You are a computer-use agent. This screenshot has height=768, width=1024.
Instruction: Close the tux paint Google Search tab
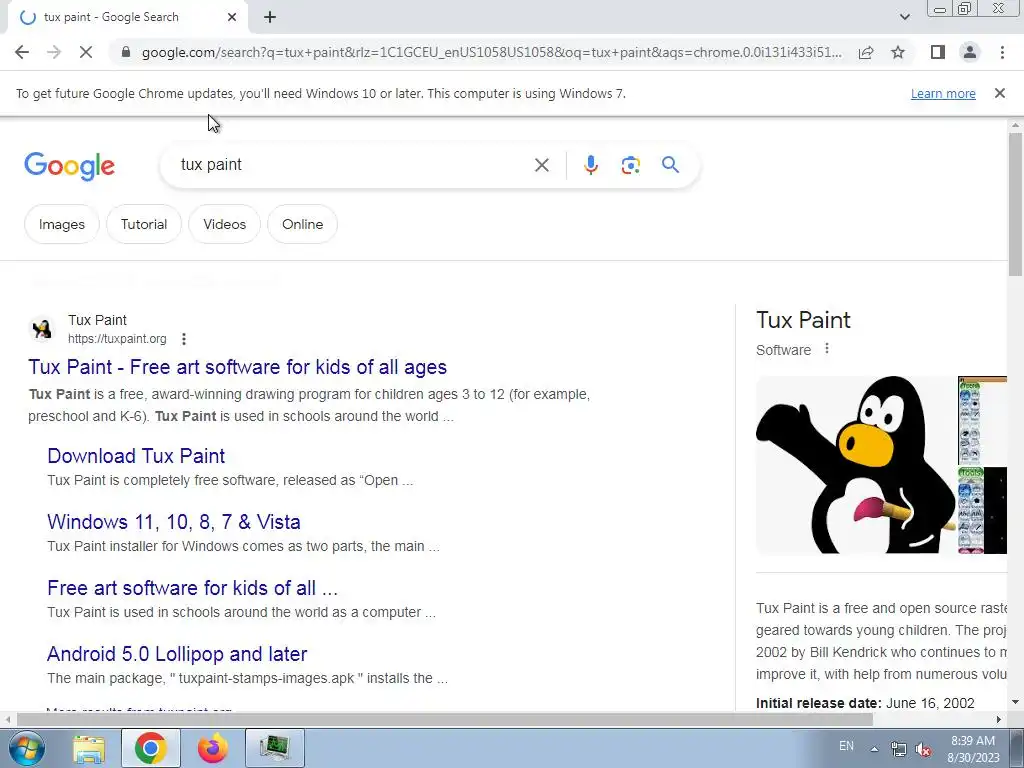232,18
